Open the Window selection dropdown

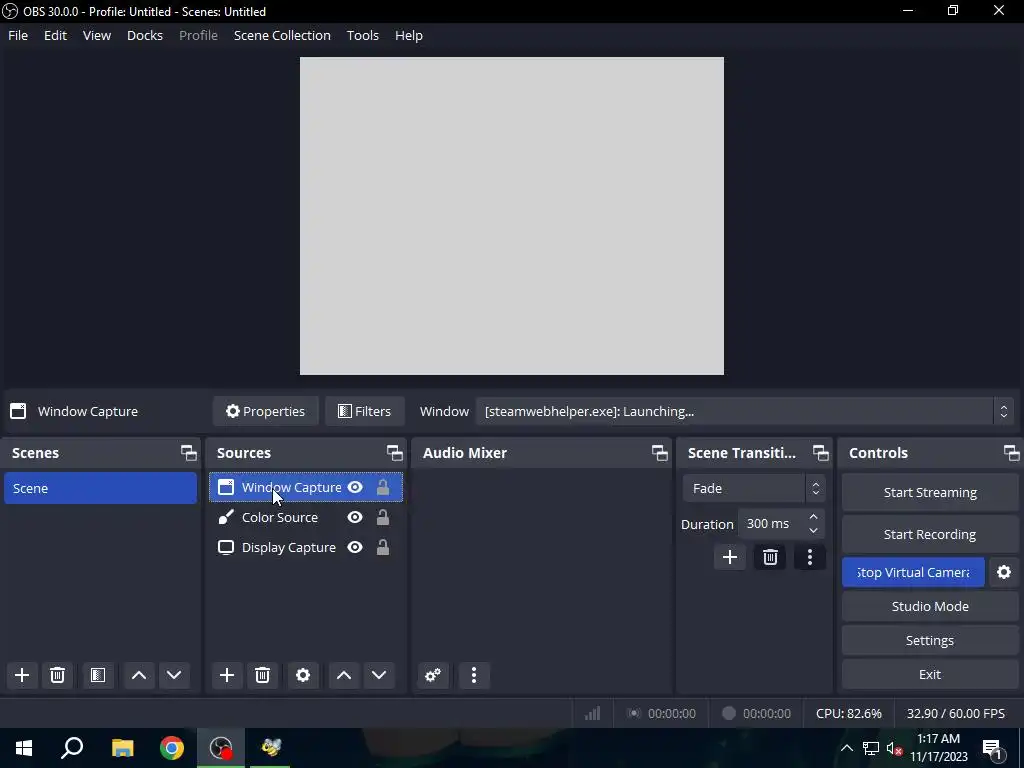pyautogui.click(x=744, y=411)
